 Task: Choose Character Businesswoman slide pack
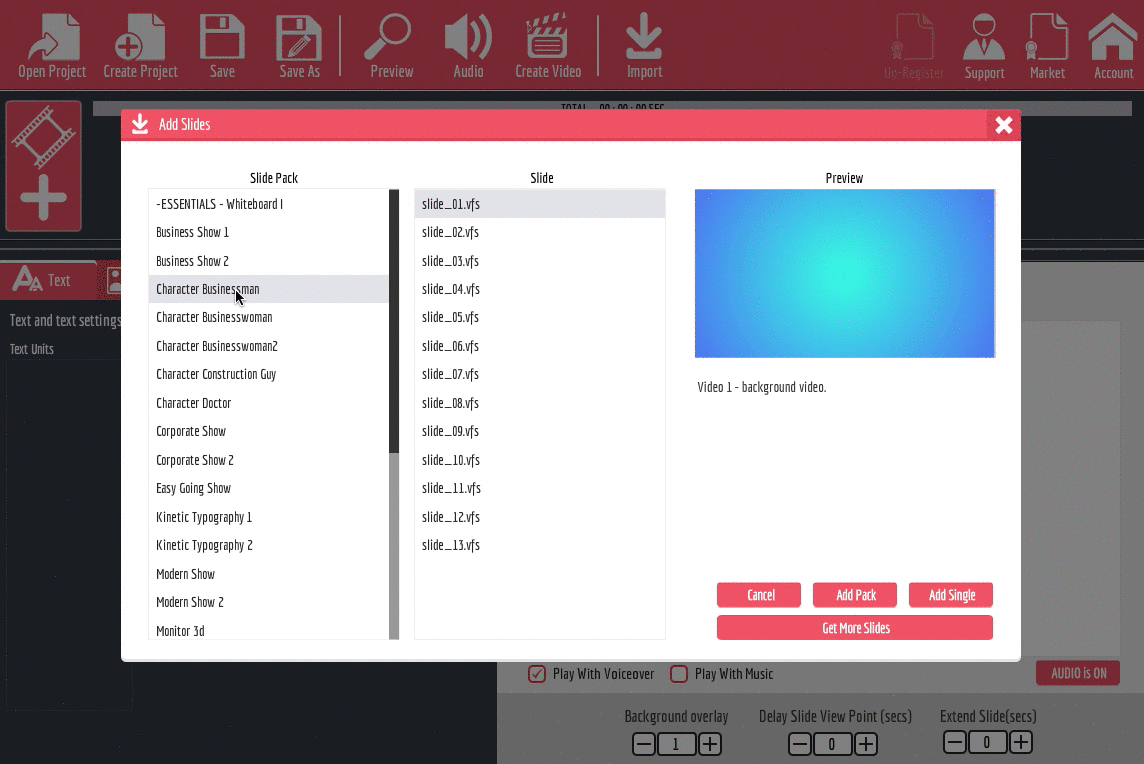point(268,317)
